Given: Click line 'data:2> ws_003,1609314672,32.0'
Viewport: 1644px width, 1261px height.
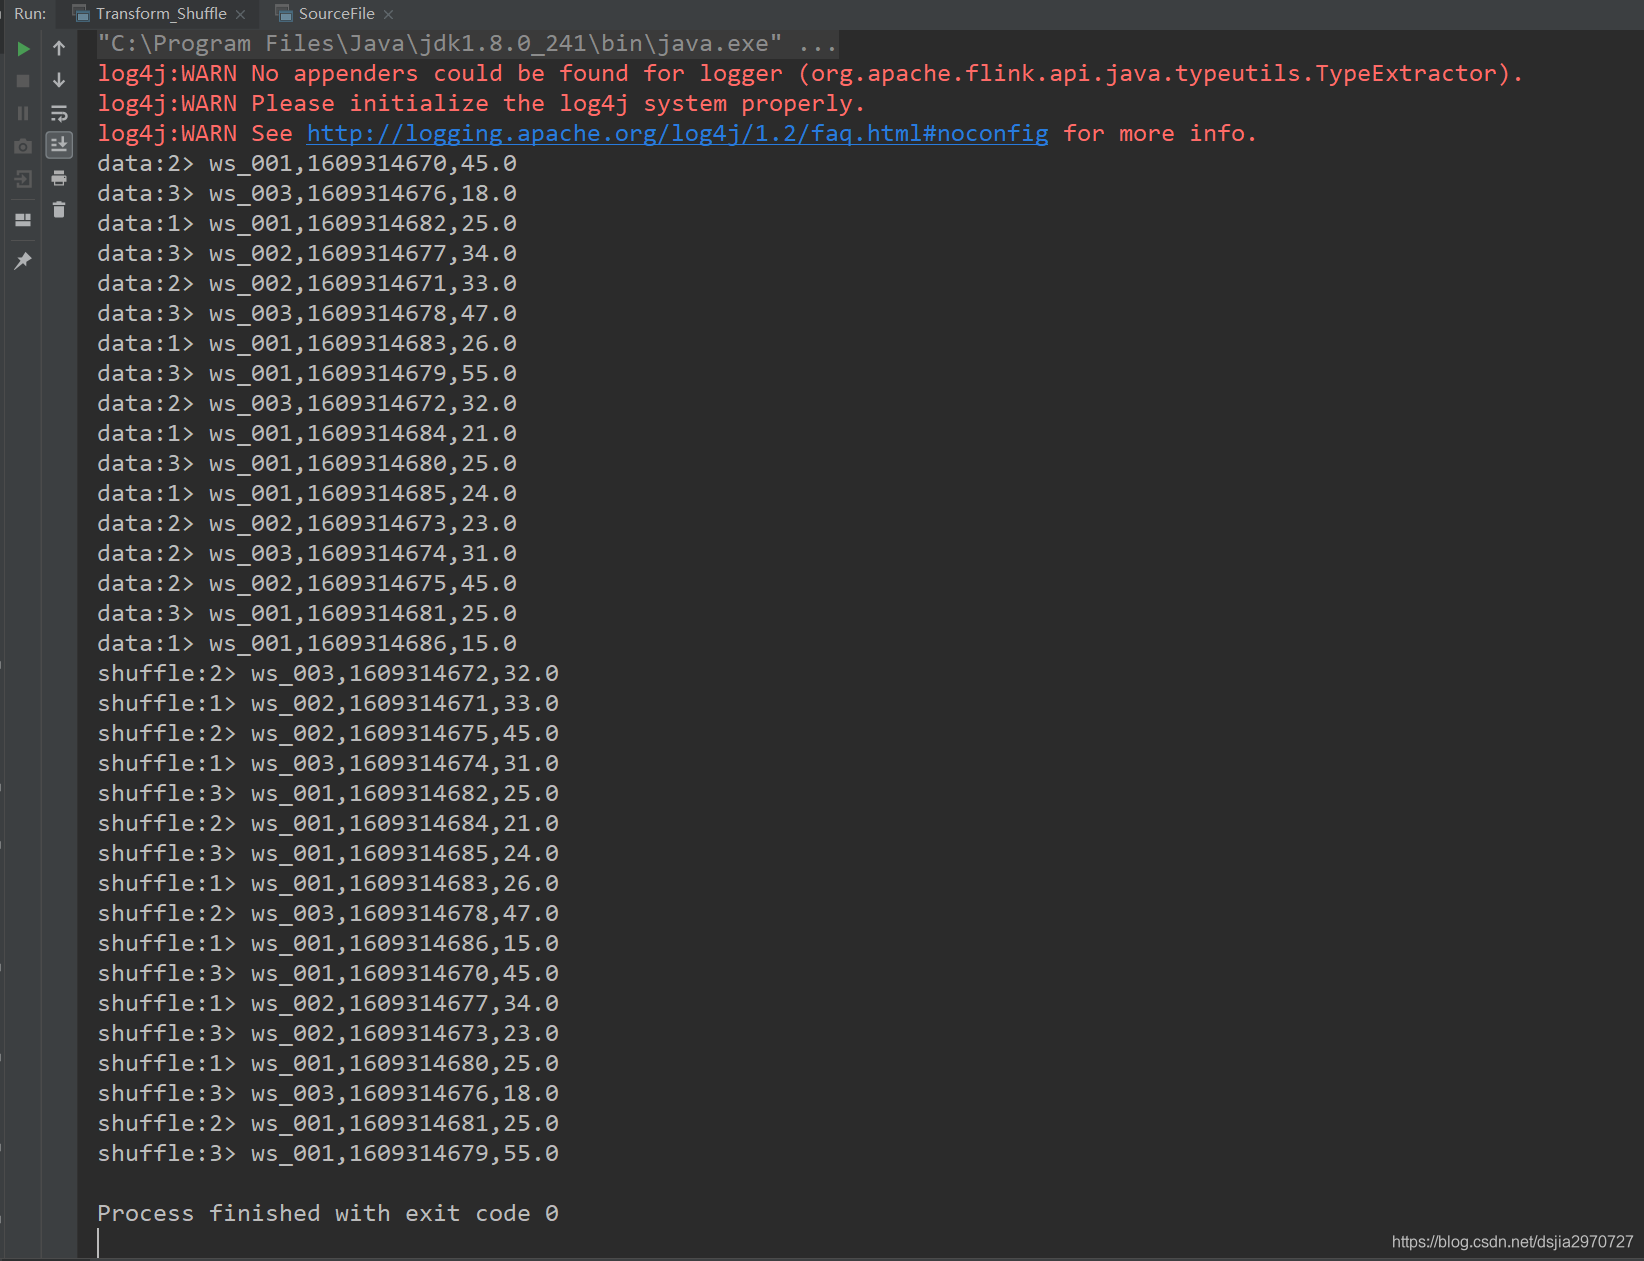Looking at the screenshot, I should tap(307, 403).
